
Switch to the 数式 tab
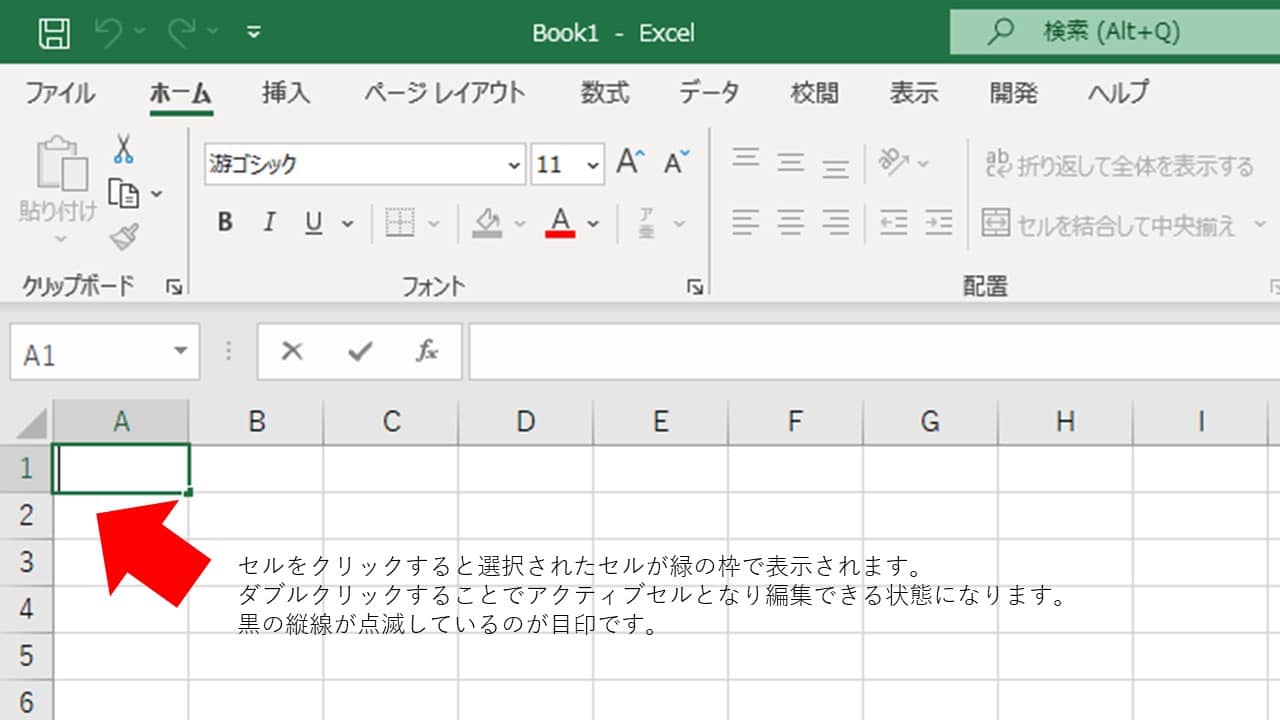[x=605, y=93]
